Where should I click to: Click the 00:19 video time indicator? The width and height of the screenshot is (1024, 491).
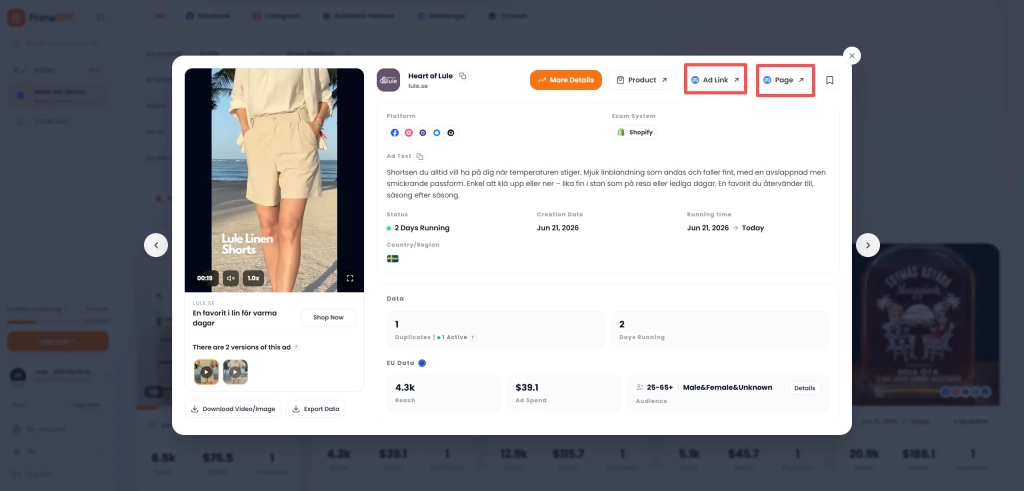[x=204, y=278]
